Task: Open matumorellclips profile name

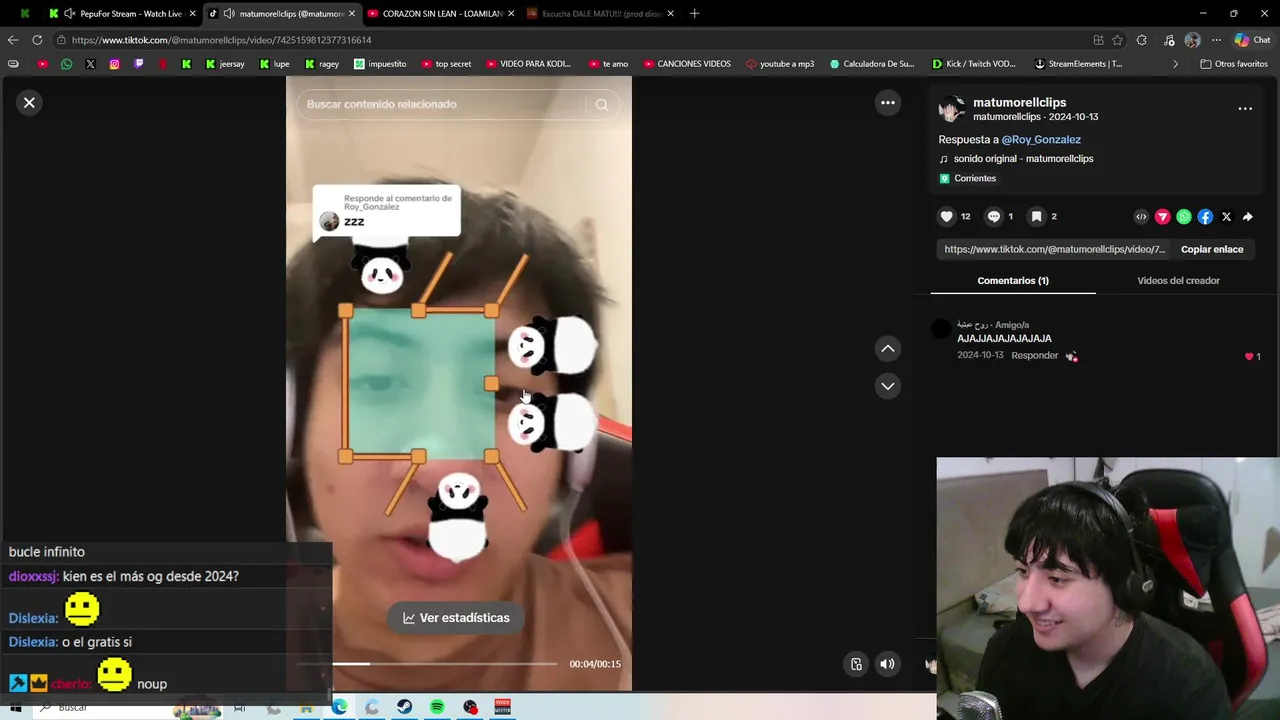Action: coord(1019,102)
